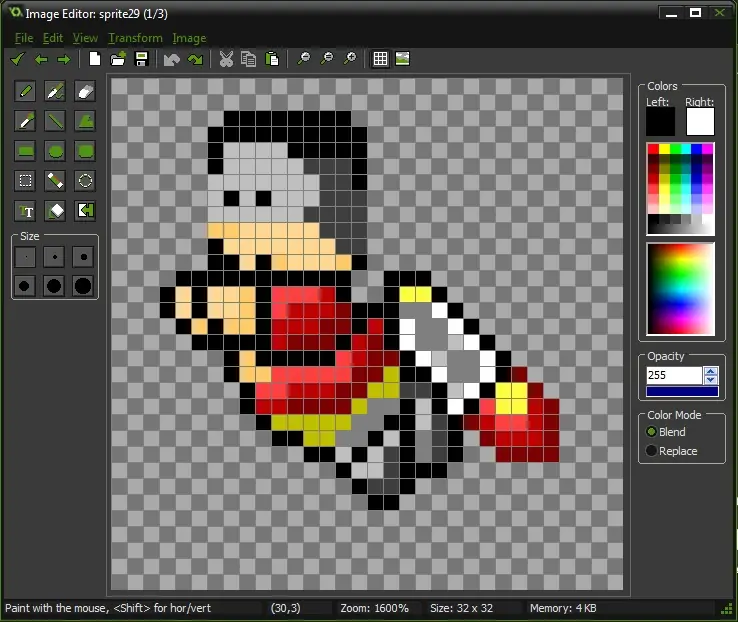Pick a color from the basic palette grid
The height and width of the screenshot is (622, 738).
point(681,189)
